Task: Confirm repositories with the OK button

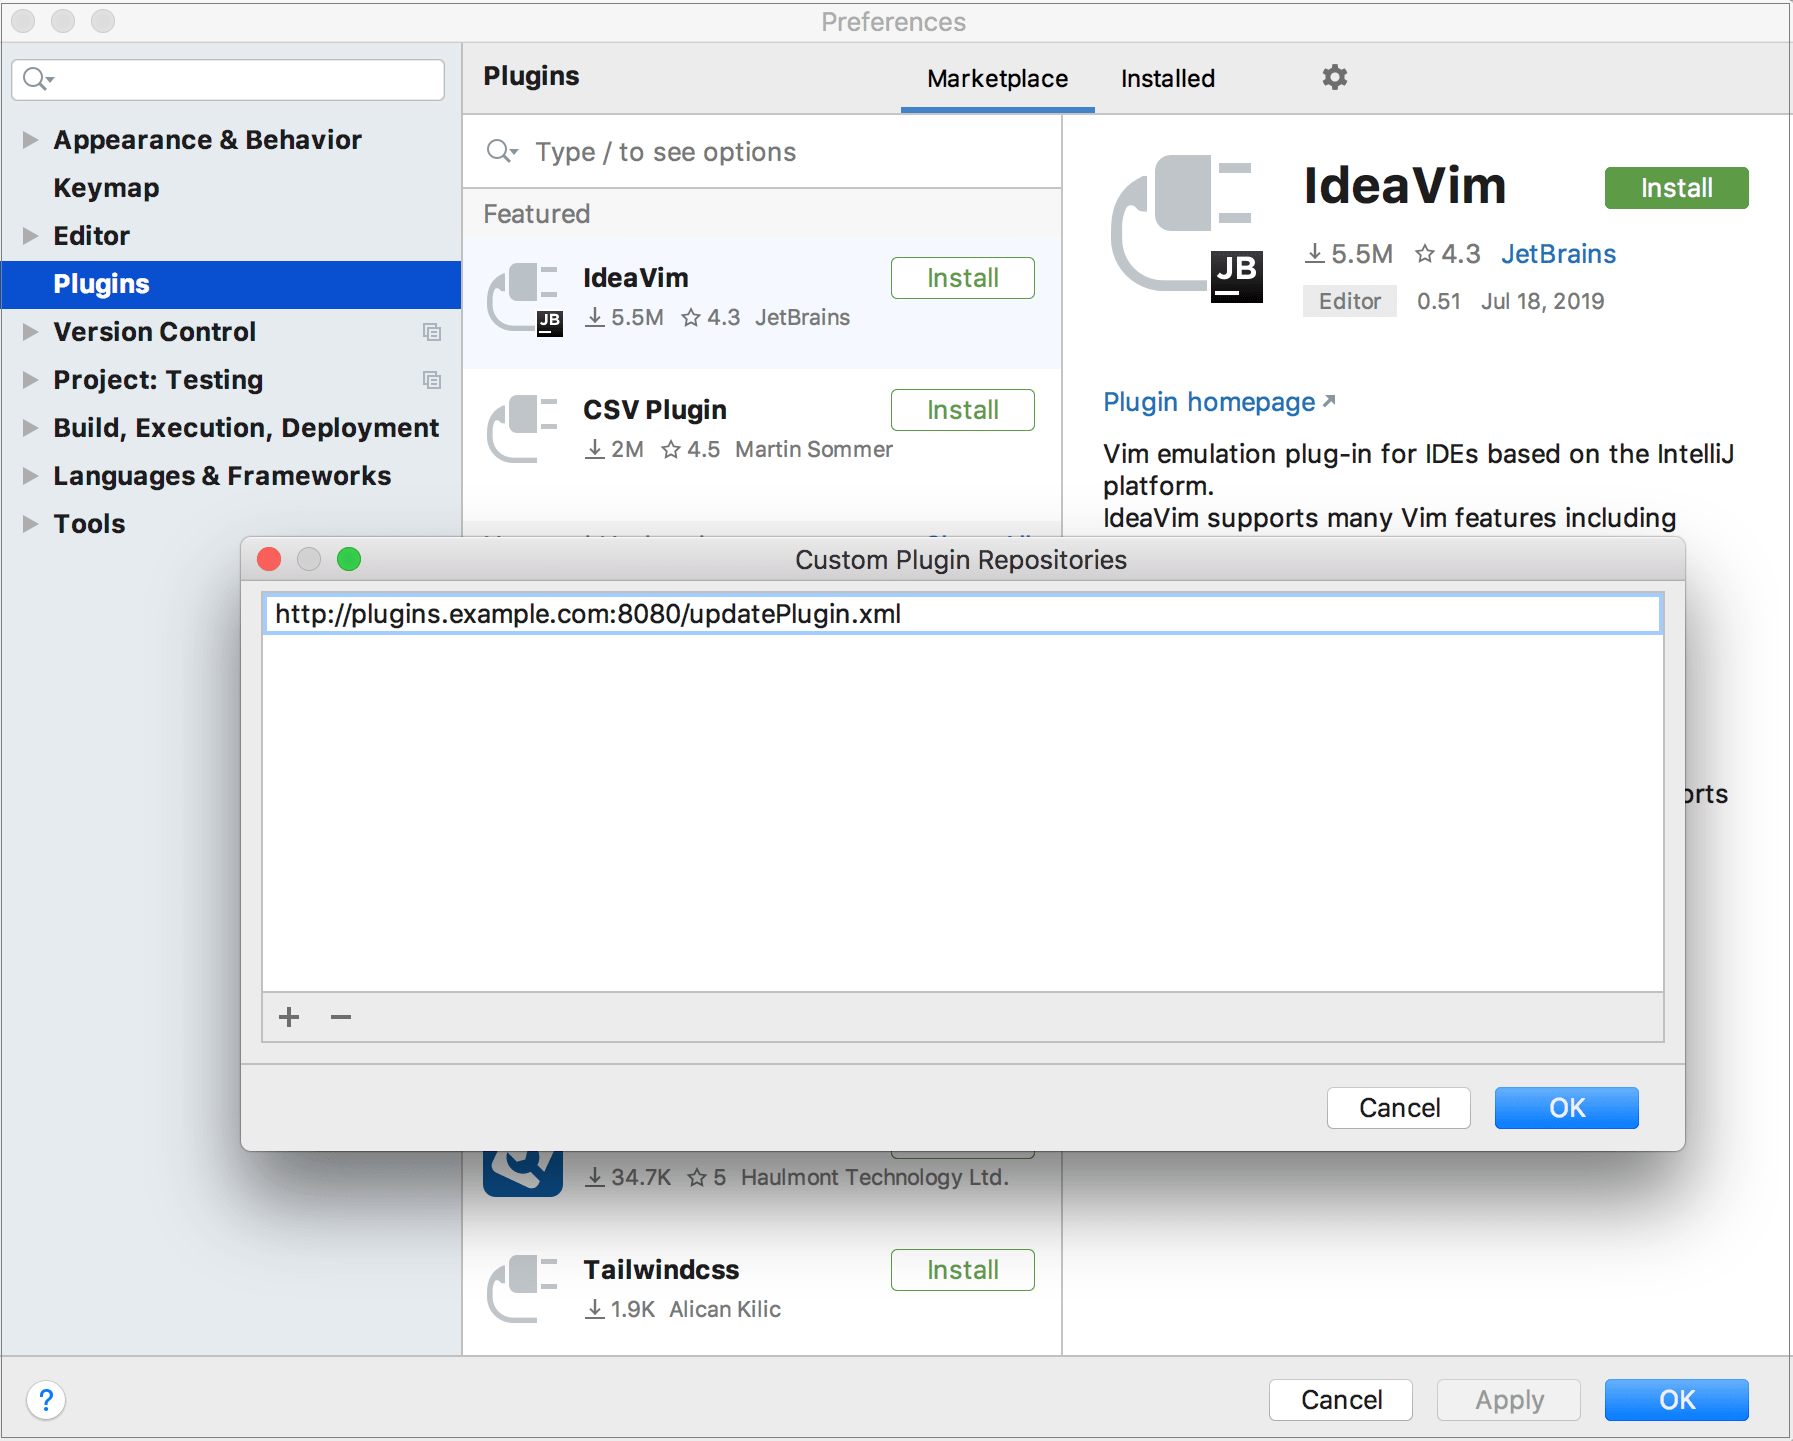Action: 1565,1107
